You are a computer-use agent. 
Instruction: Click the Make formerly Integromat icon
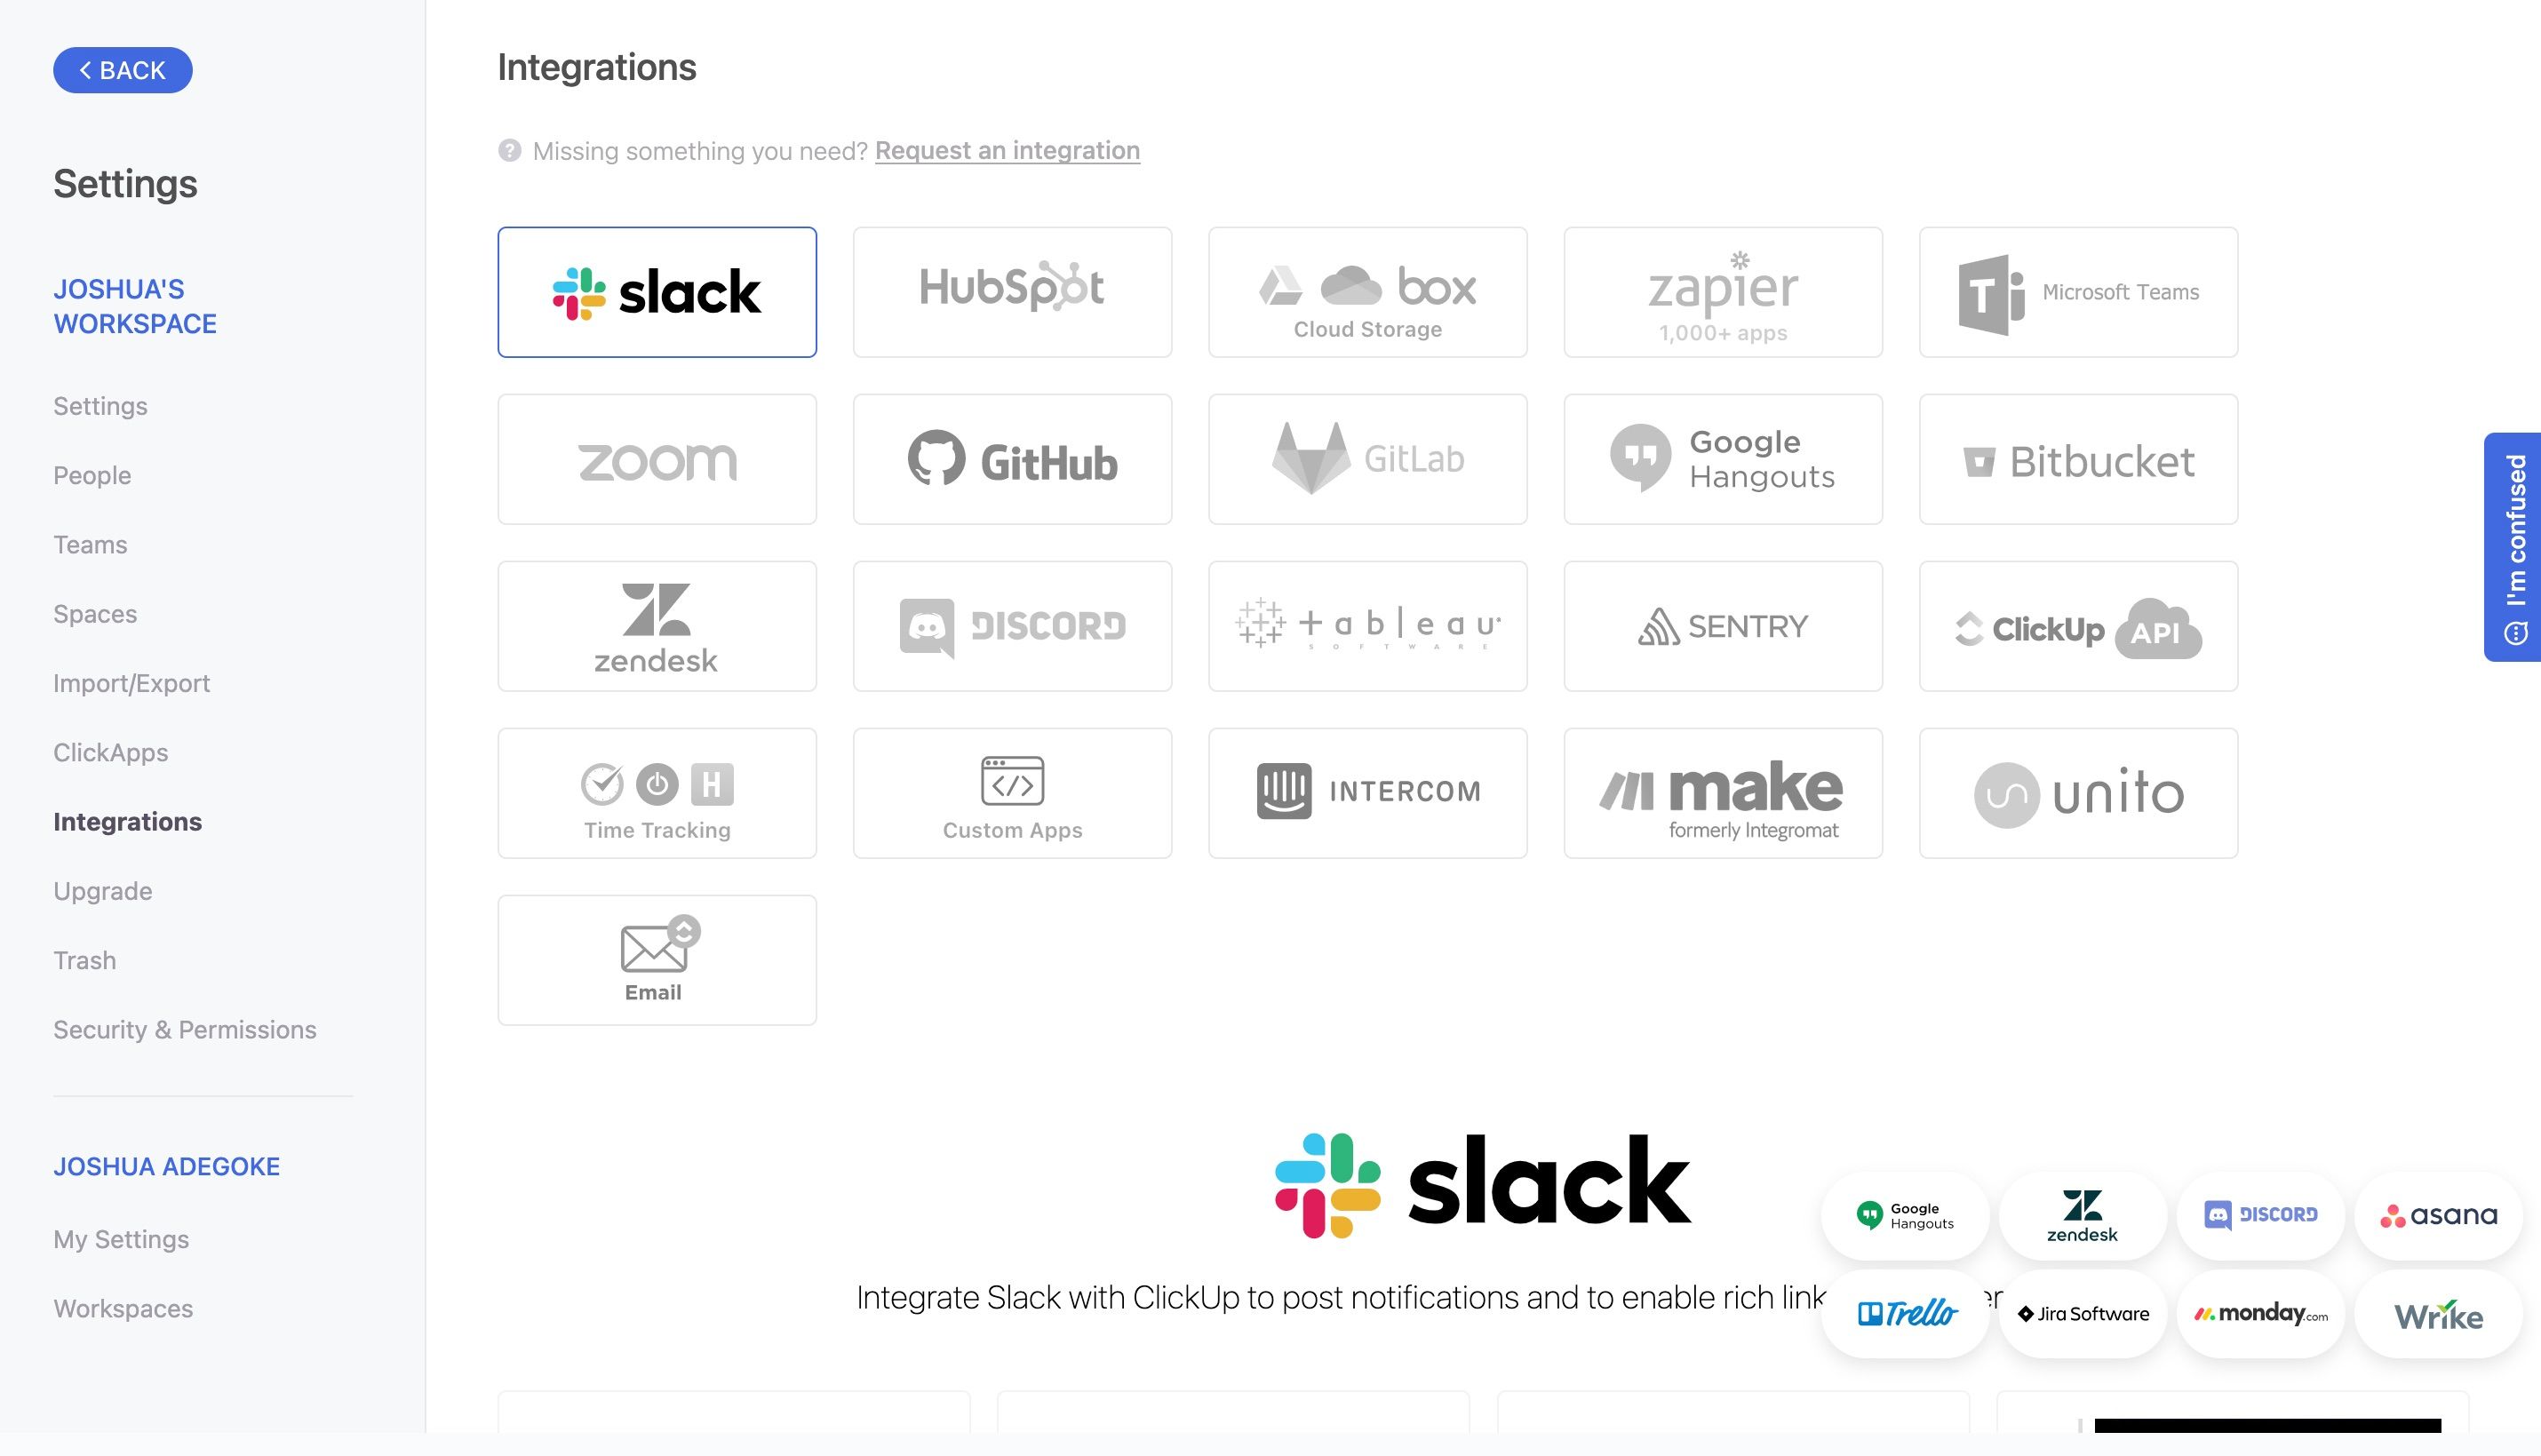[1723, 792]
